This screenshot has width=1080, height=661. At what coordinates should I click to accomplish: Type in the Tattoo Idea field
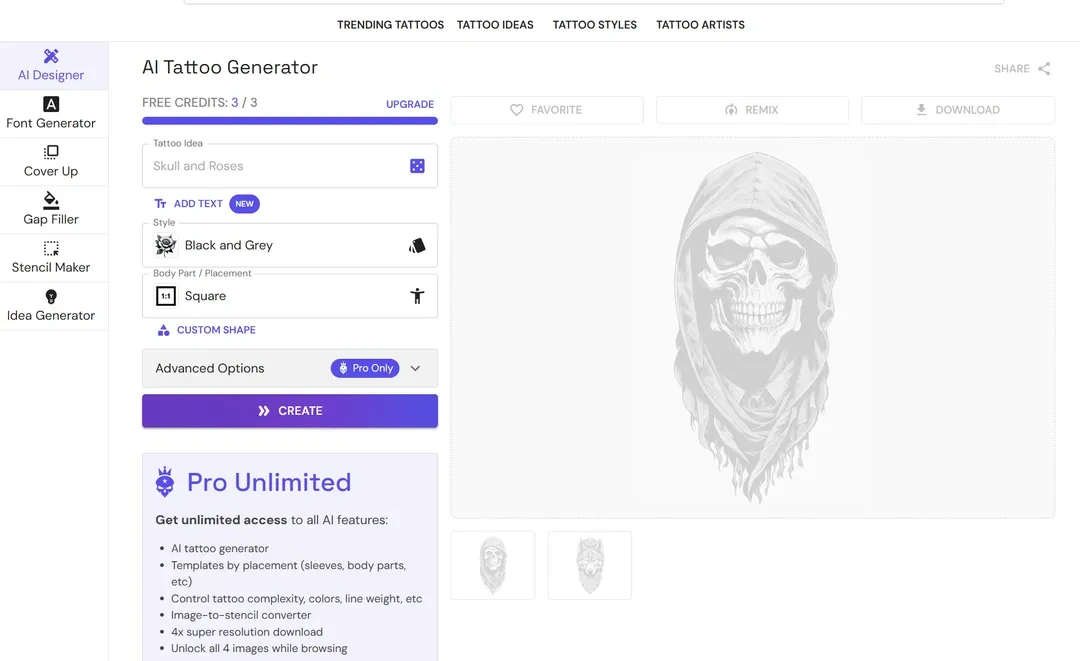(x=275, y=166)
